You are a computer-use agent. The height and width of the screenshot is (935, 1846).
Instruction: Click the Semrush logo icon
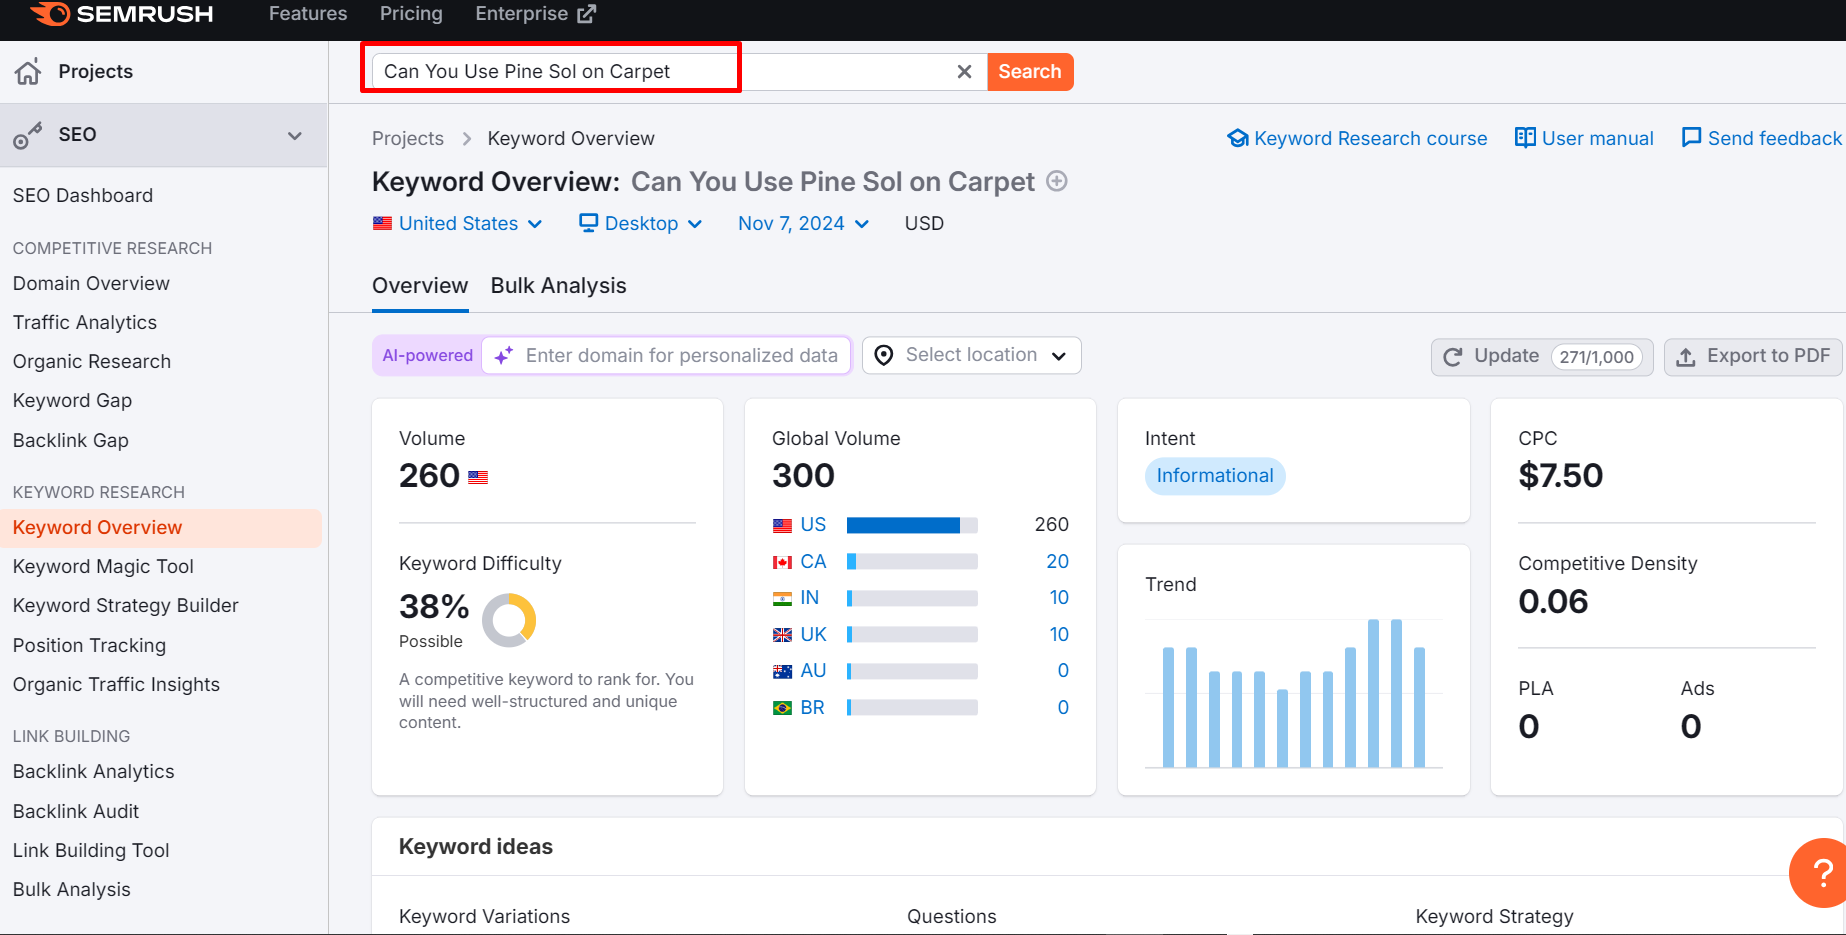tap(51, 14)
